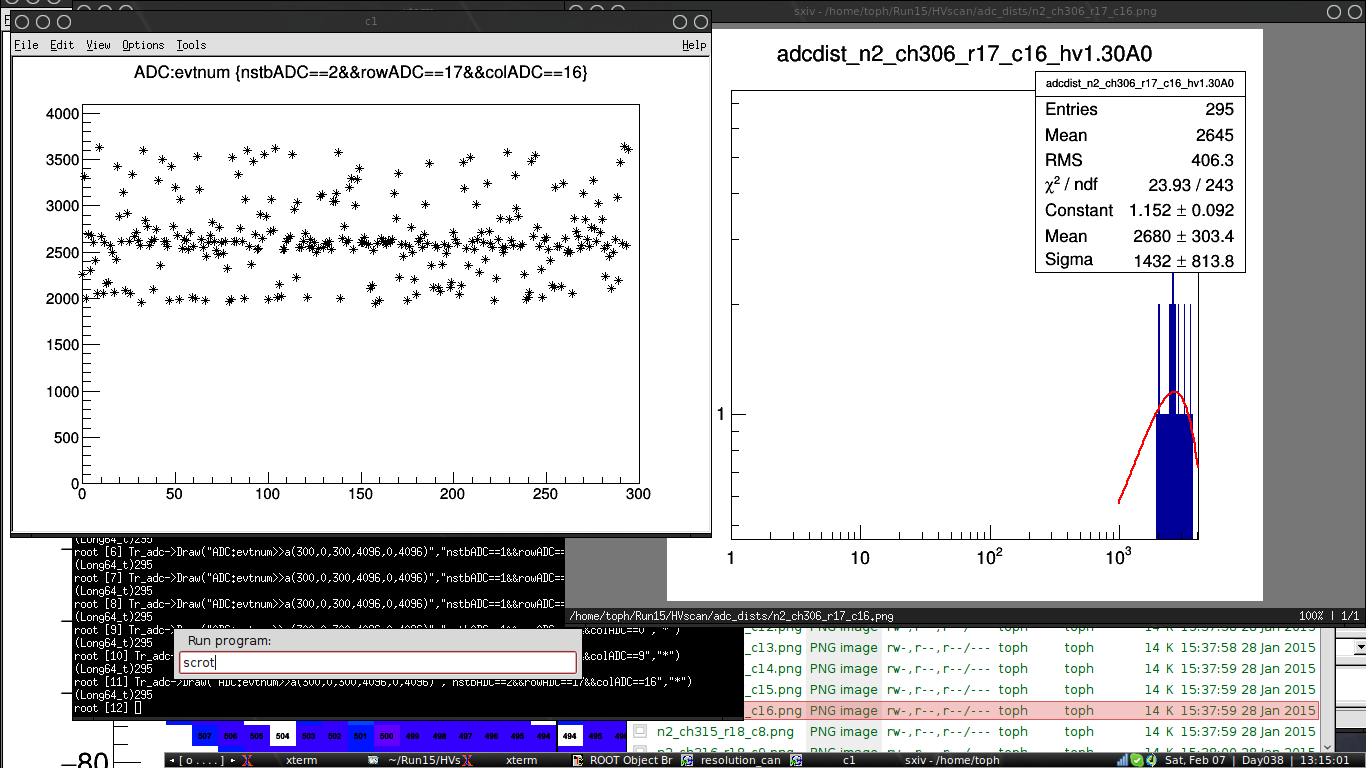Click the Entries 295 stats row
Image resolution: width=1366 pixels, height=768 pixels.
pos(1140,110)
